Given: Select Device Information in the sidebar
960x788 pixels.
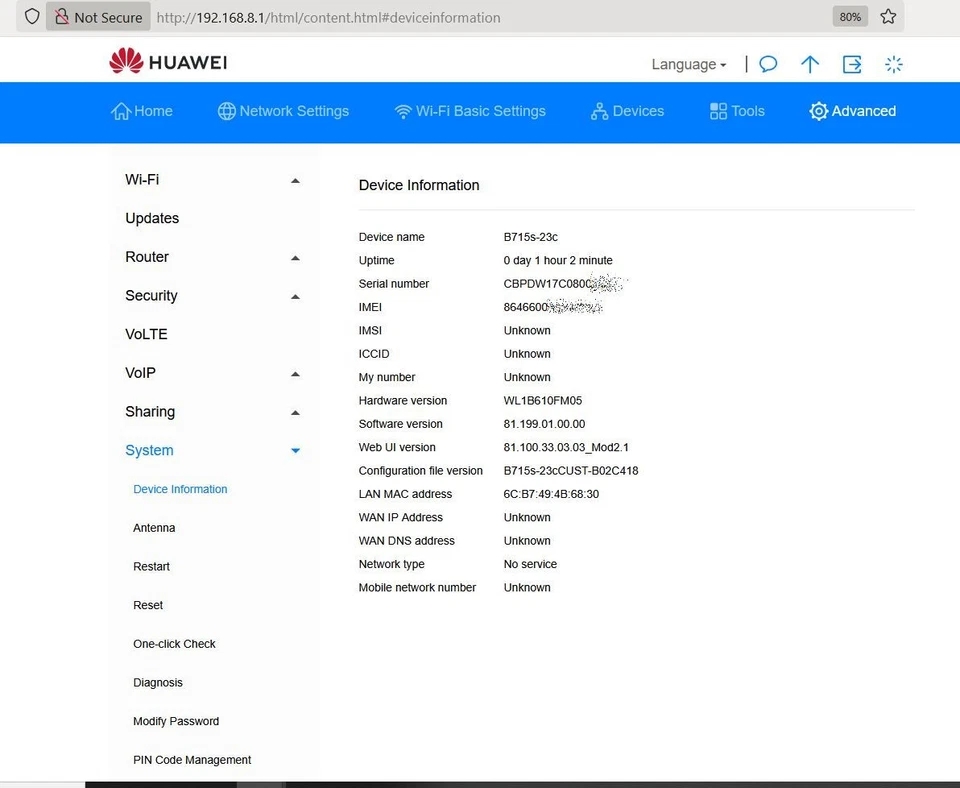Looking at the screenshot, I should 180,489.
